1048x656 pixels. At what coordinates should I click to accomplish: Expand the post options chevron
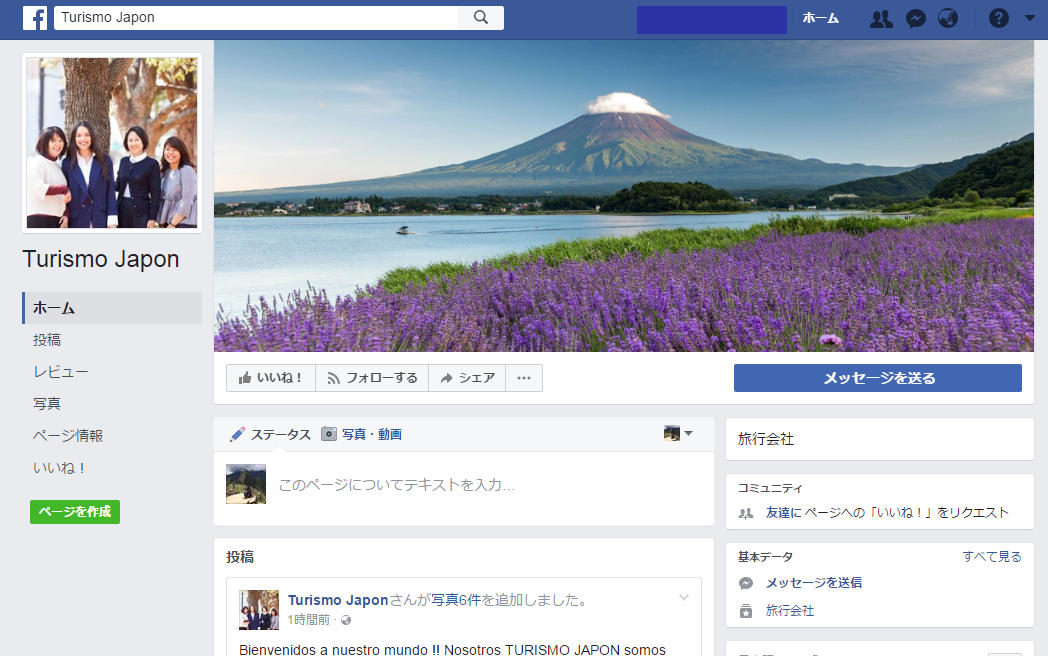pyautogui.click(x=684, y=597)
